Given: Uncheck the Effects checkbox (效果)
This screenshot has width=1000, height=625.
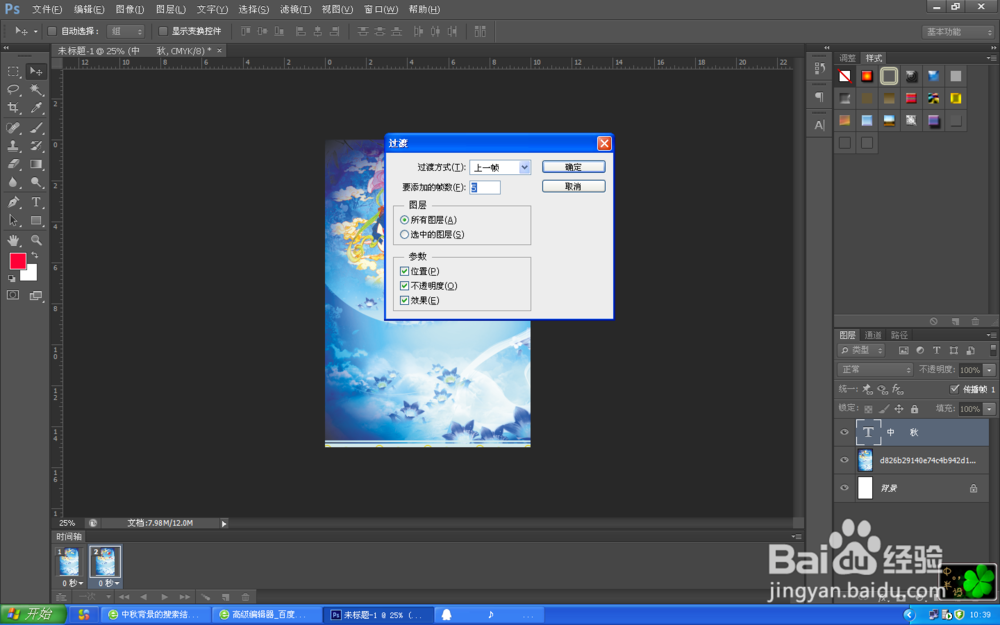Looking at the screenshot, I should (404, 300).
